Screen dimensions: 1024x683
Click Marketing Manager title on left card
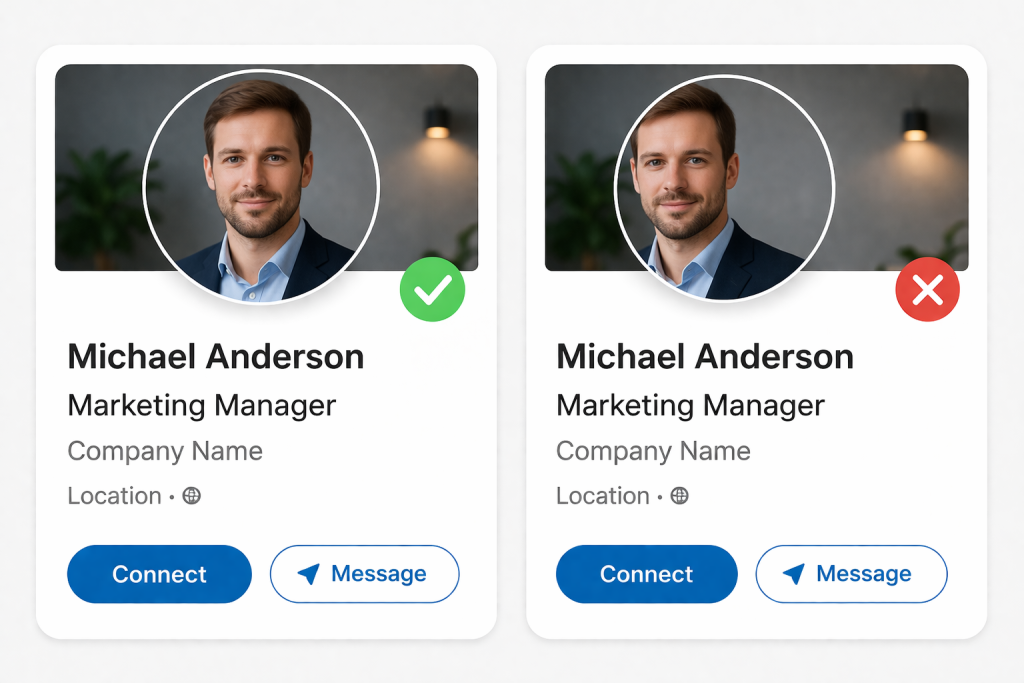point(202,405)
